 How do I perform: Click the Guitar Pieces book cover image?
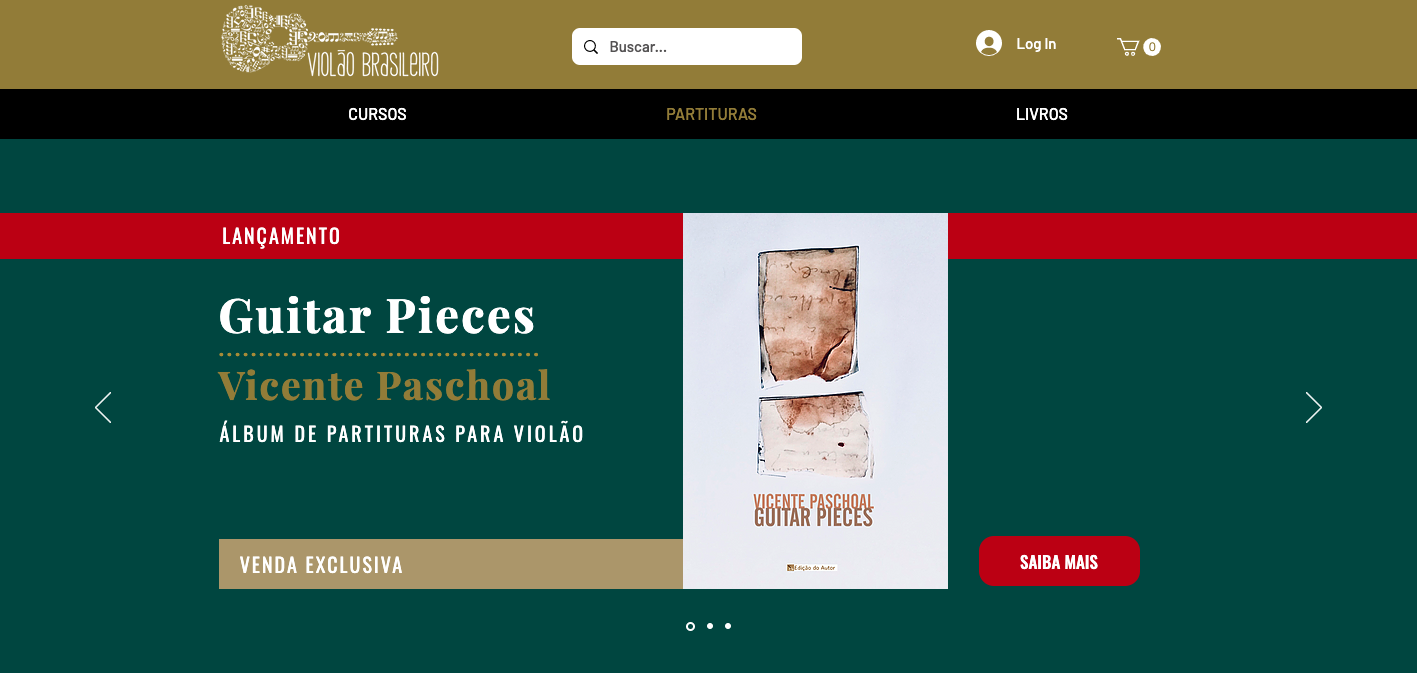pos(815,401)
